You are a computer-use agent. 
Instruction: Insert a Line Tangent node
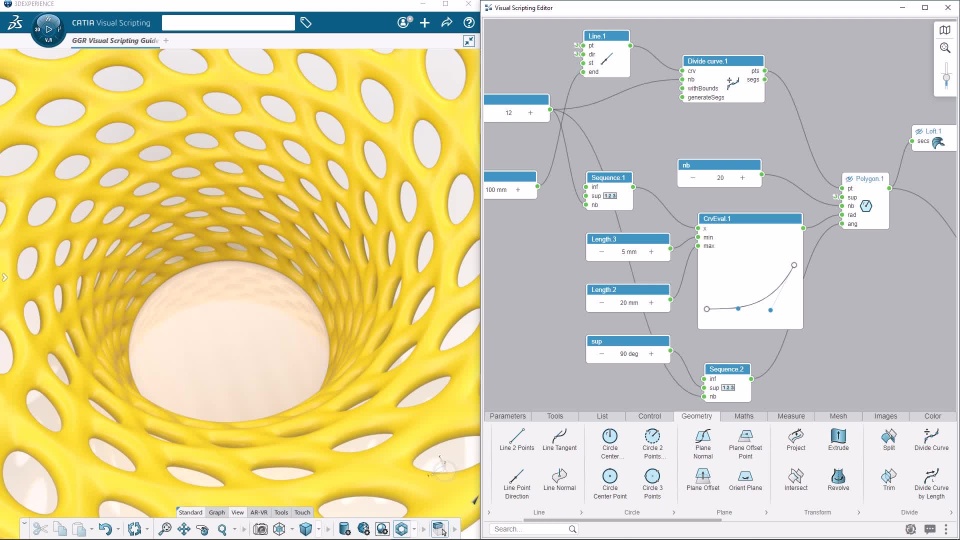tap(560, 440)
